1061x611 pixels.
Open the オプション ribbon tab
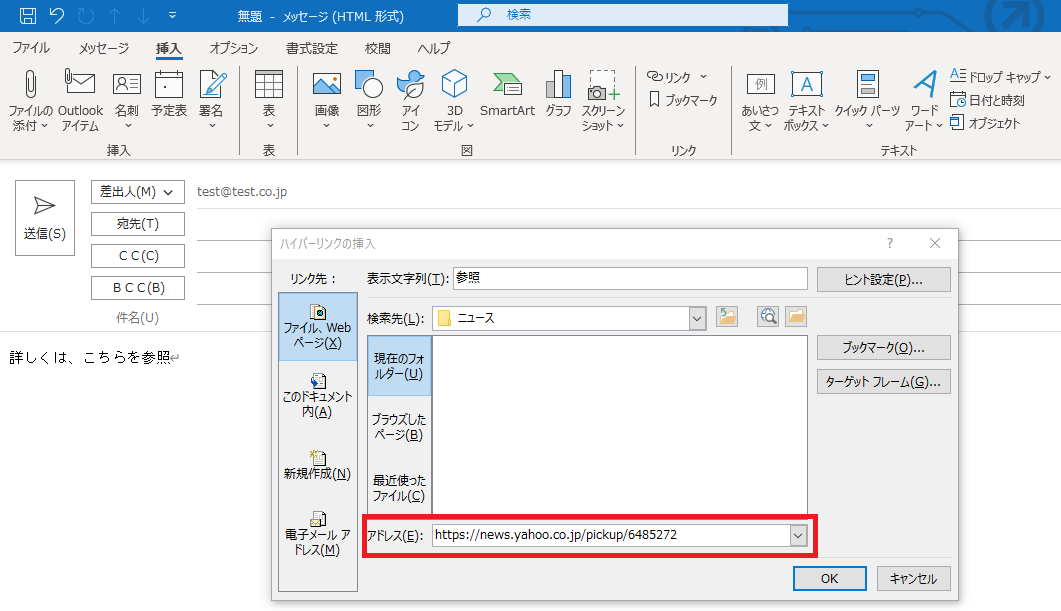[x=233, y=48]
